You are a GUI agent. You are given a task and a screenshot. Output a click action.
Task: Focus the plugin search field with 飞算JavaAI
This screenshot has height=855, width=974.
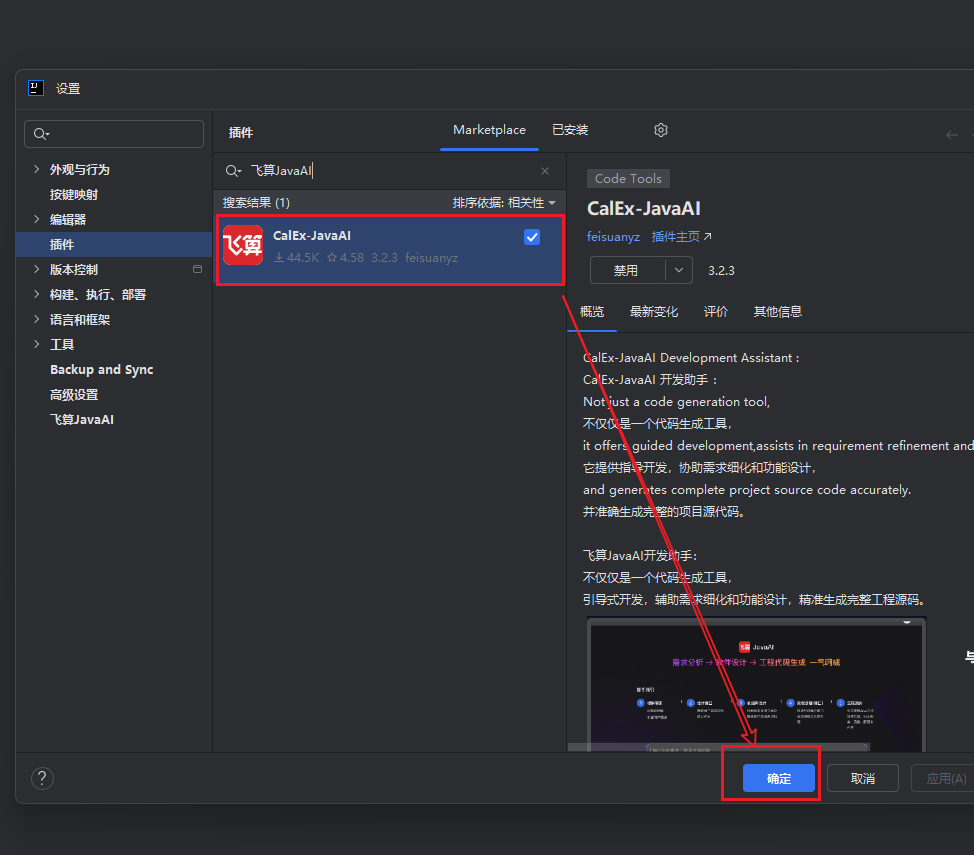pos(388,171)
